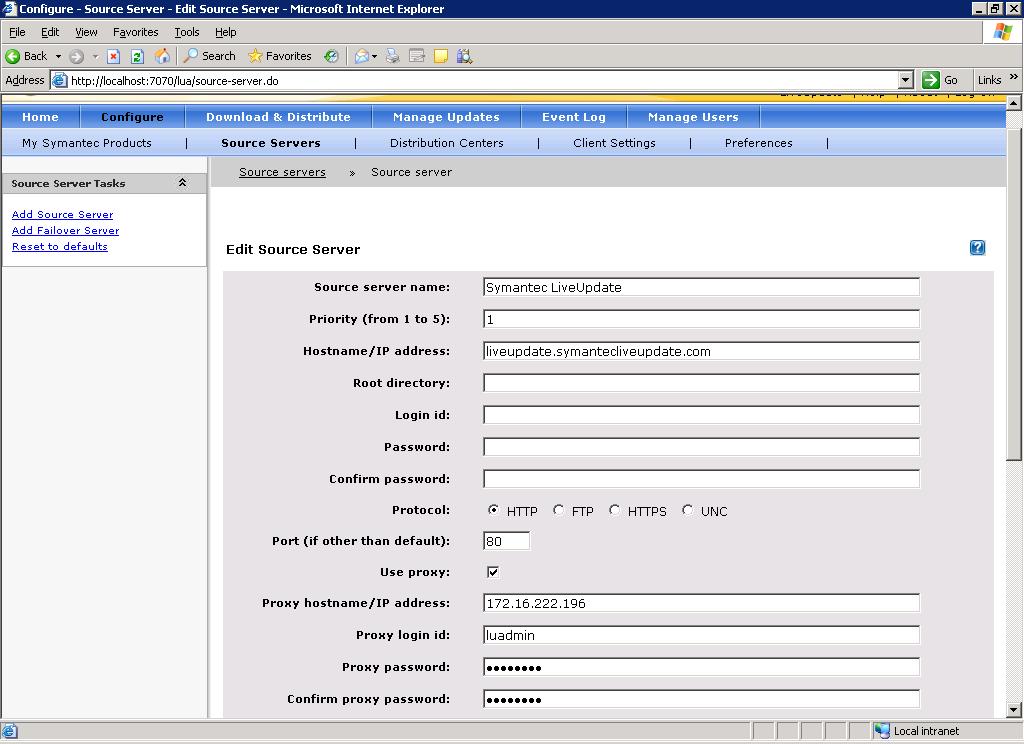The height and width of the screenshot is (744, 1024).
Task: Click the Links toolbar label
Action: point(989,80)
